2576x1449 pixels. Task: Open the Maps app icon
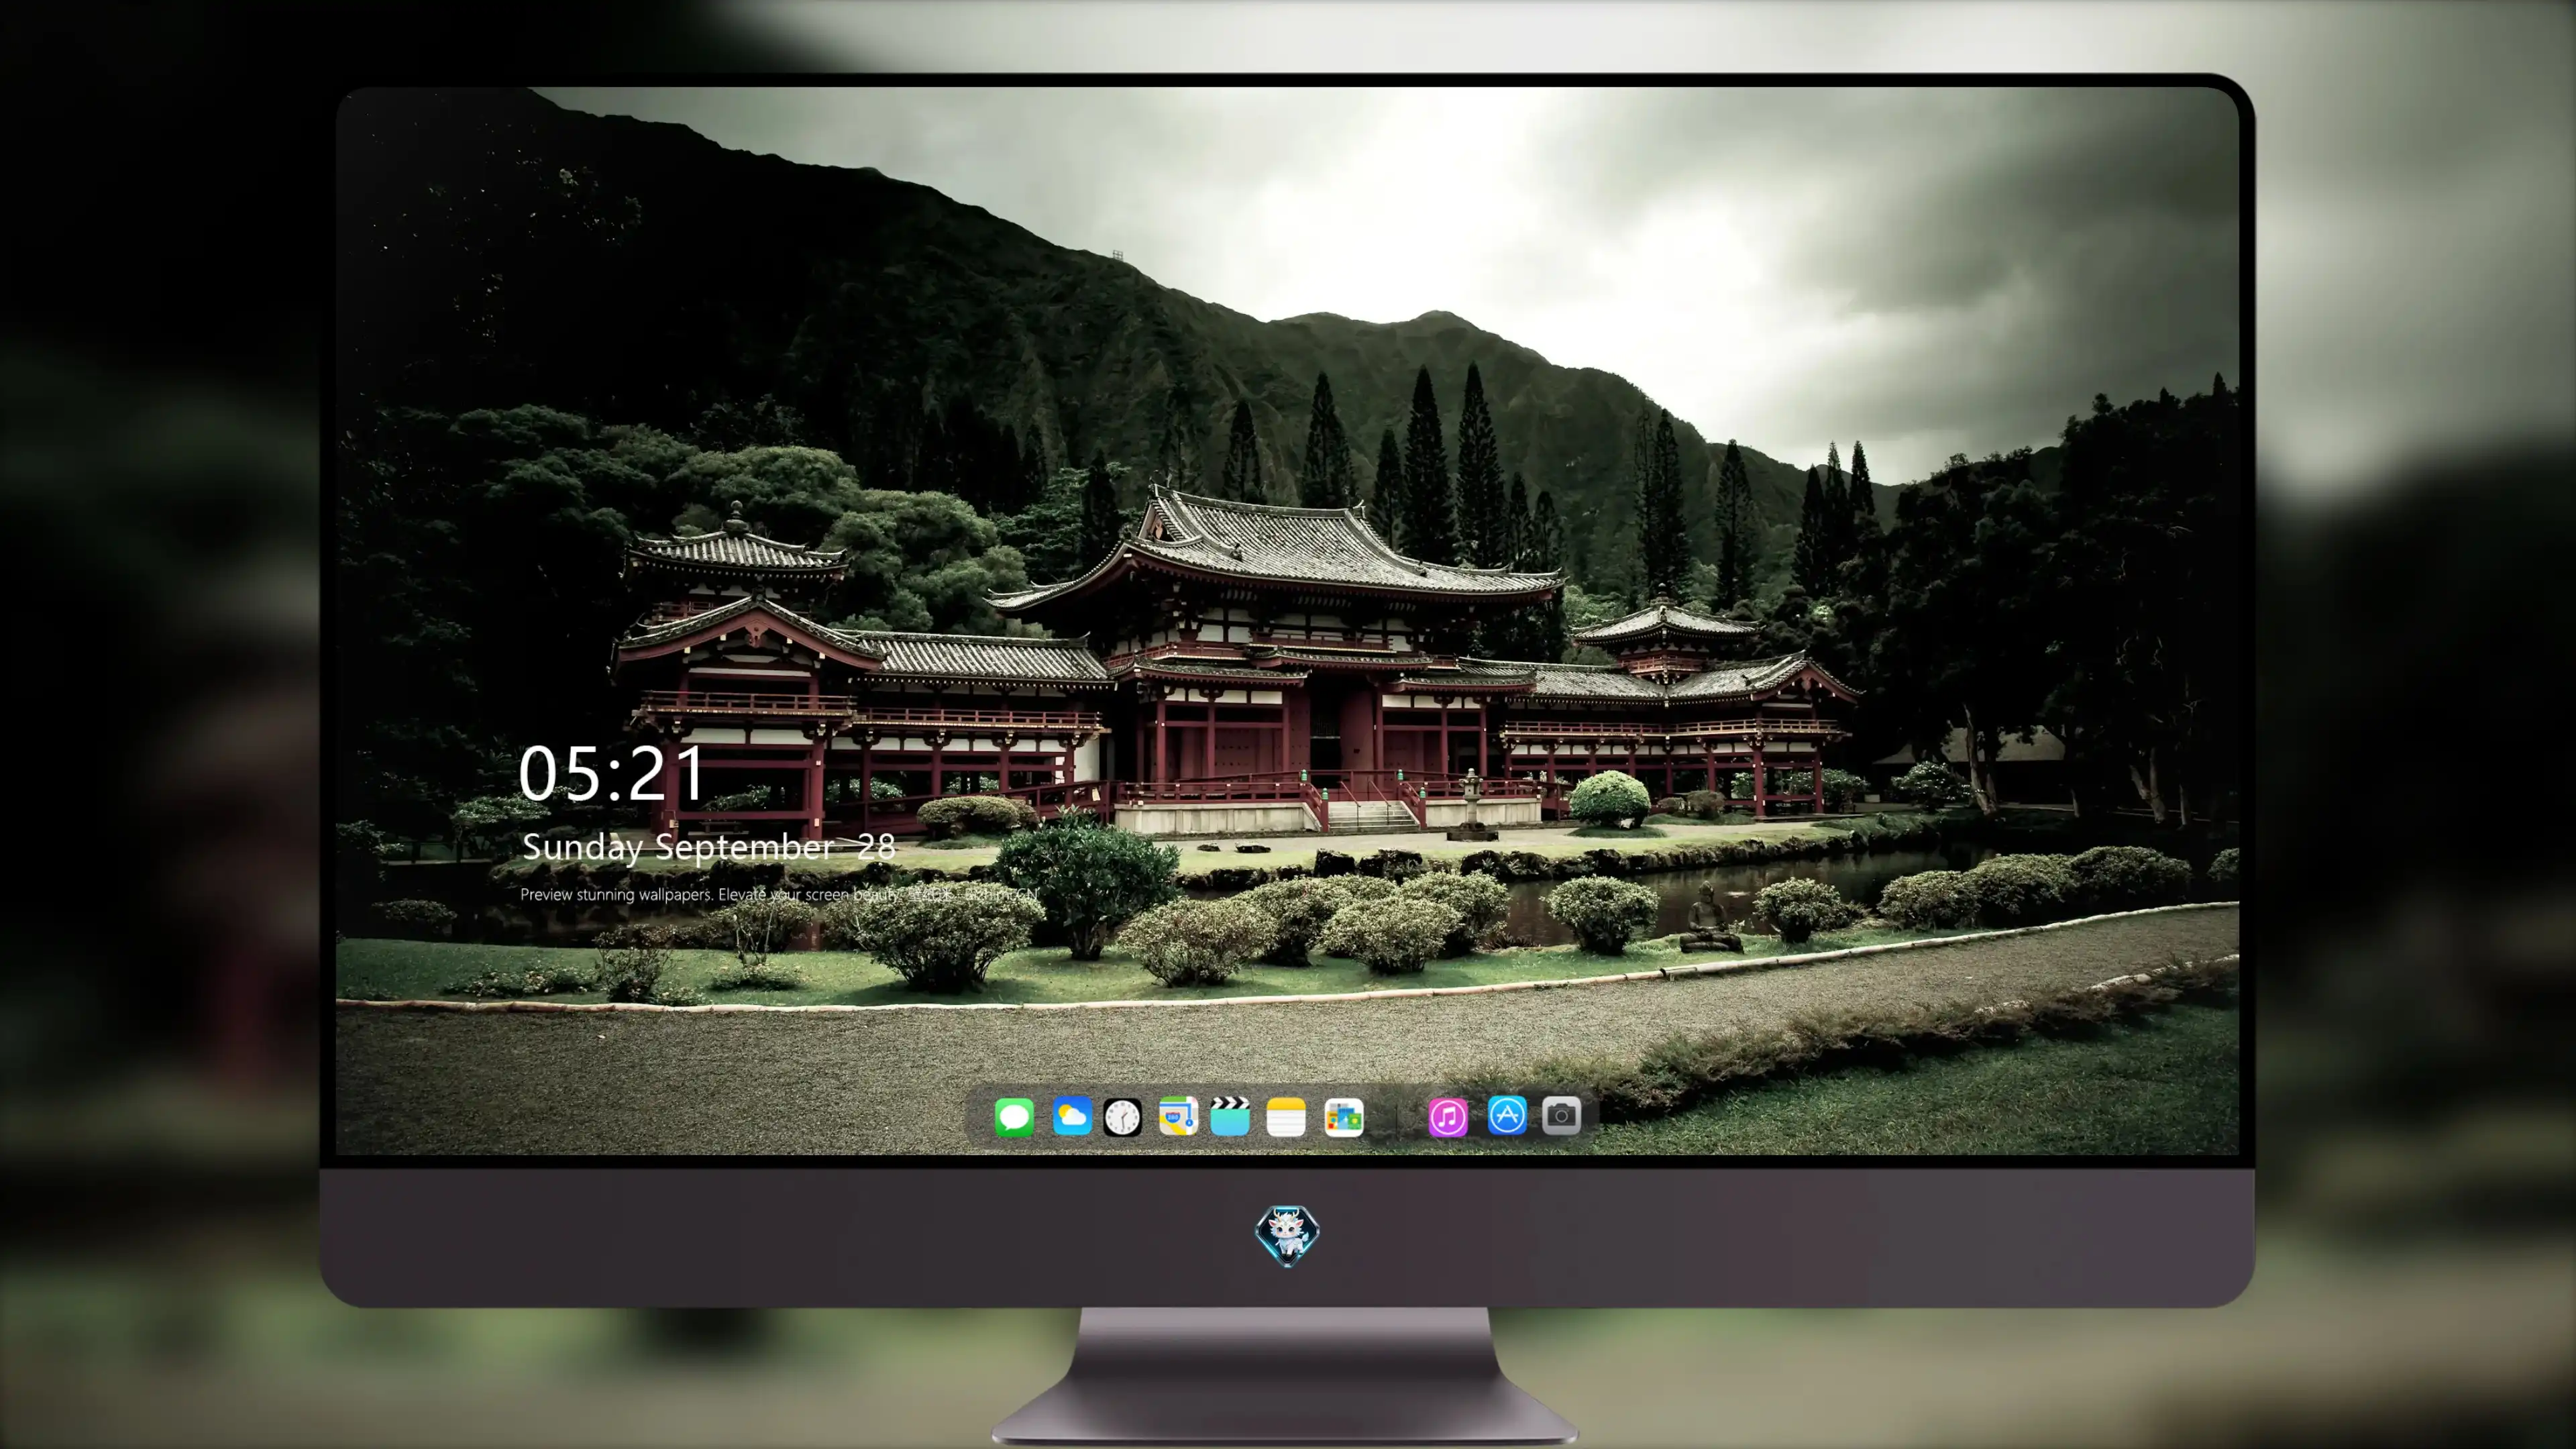1178,1116
